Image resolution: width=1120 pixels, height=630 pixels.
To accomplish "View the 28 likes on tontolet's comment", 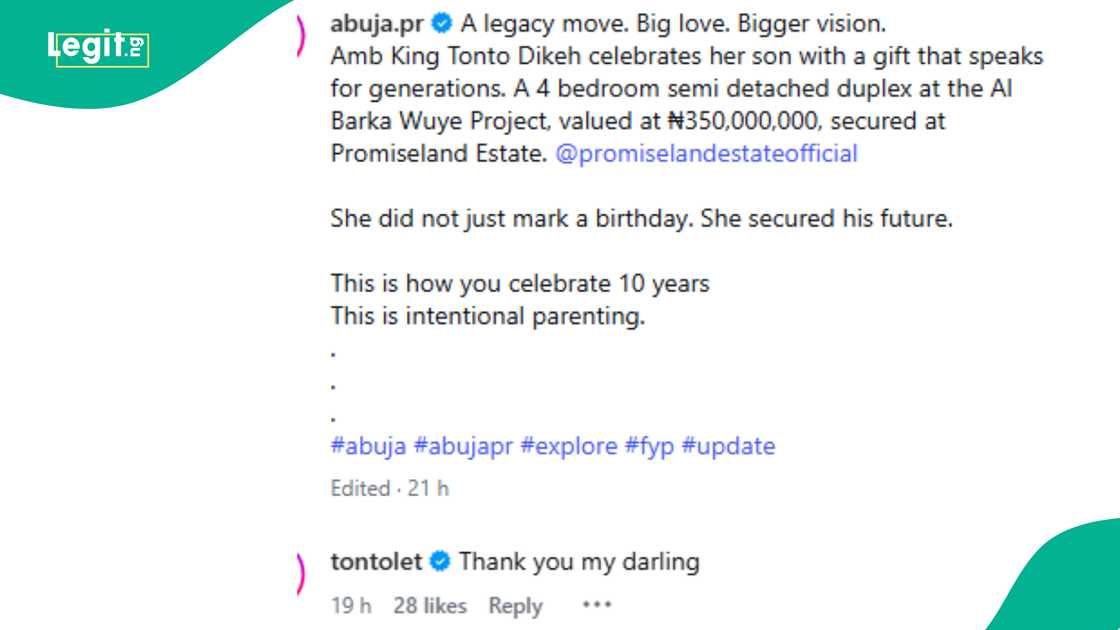I will (430, 604).
